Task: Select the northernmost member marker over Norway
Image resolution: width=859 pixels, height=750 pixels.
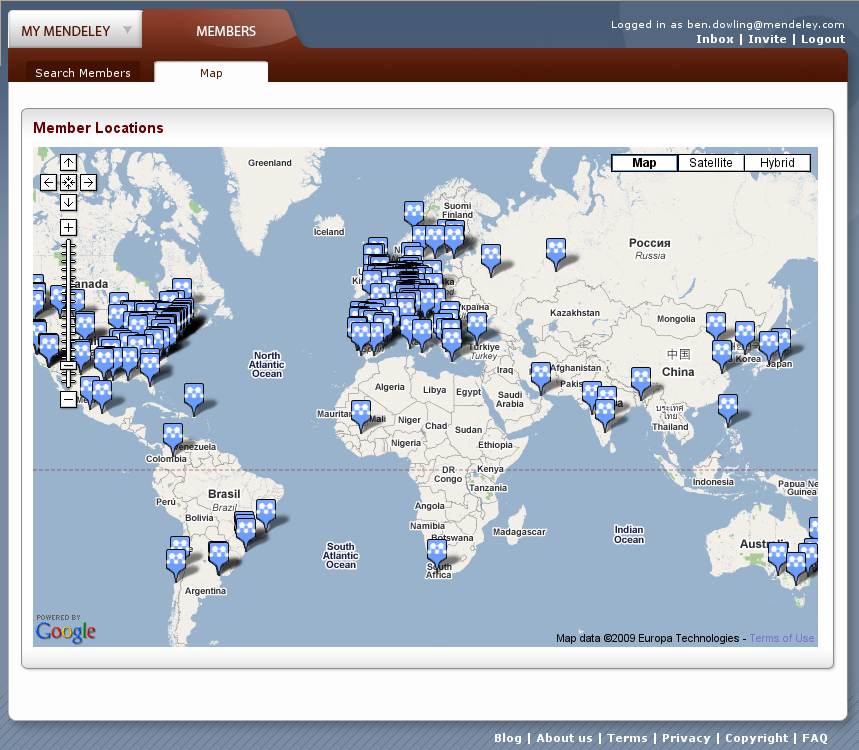Action: tap(414, 213)
